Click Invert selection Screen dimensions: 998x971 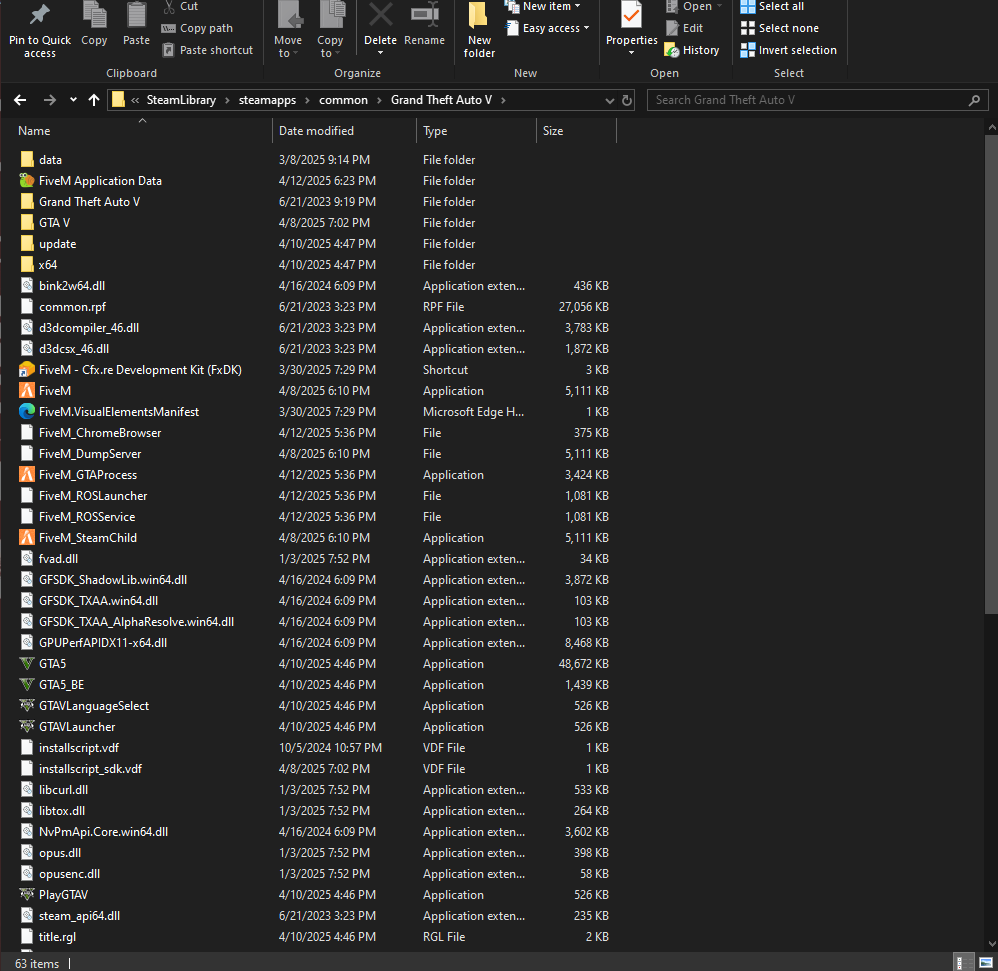tap(789, 50)
